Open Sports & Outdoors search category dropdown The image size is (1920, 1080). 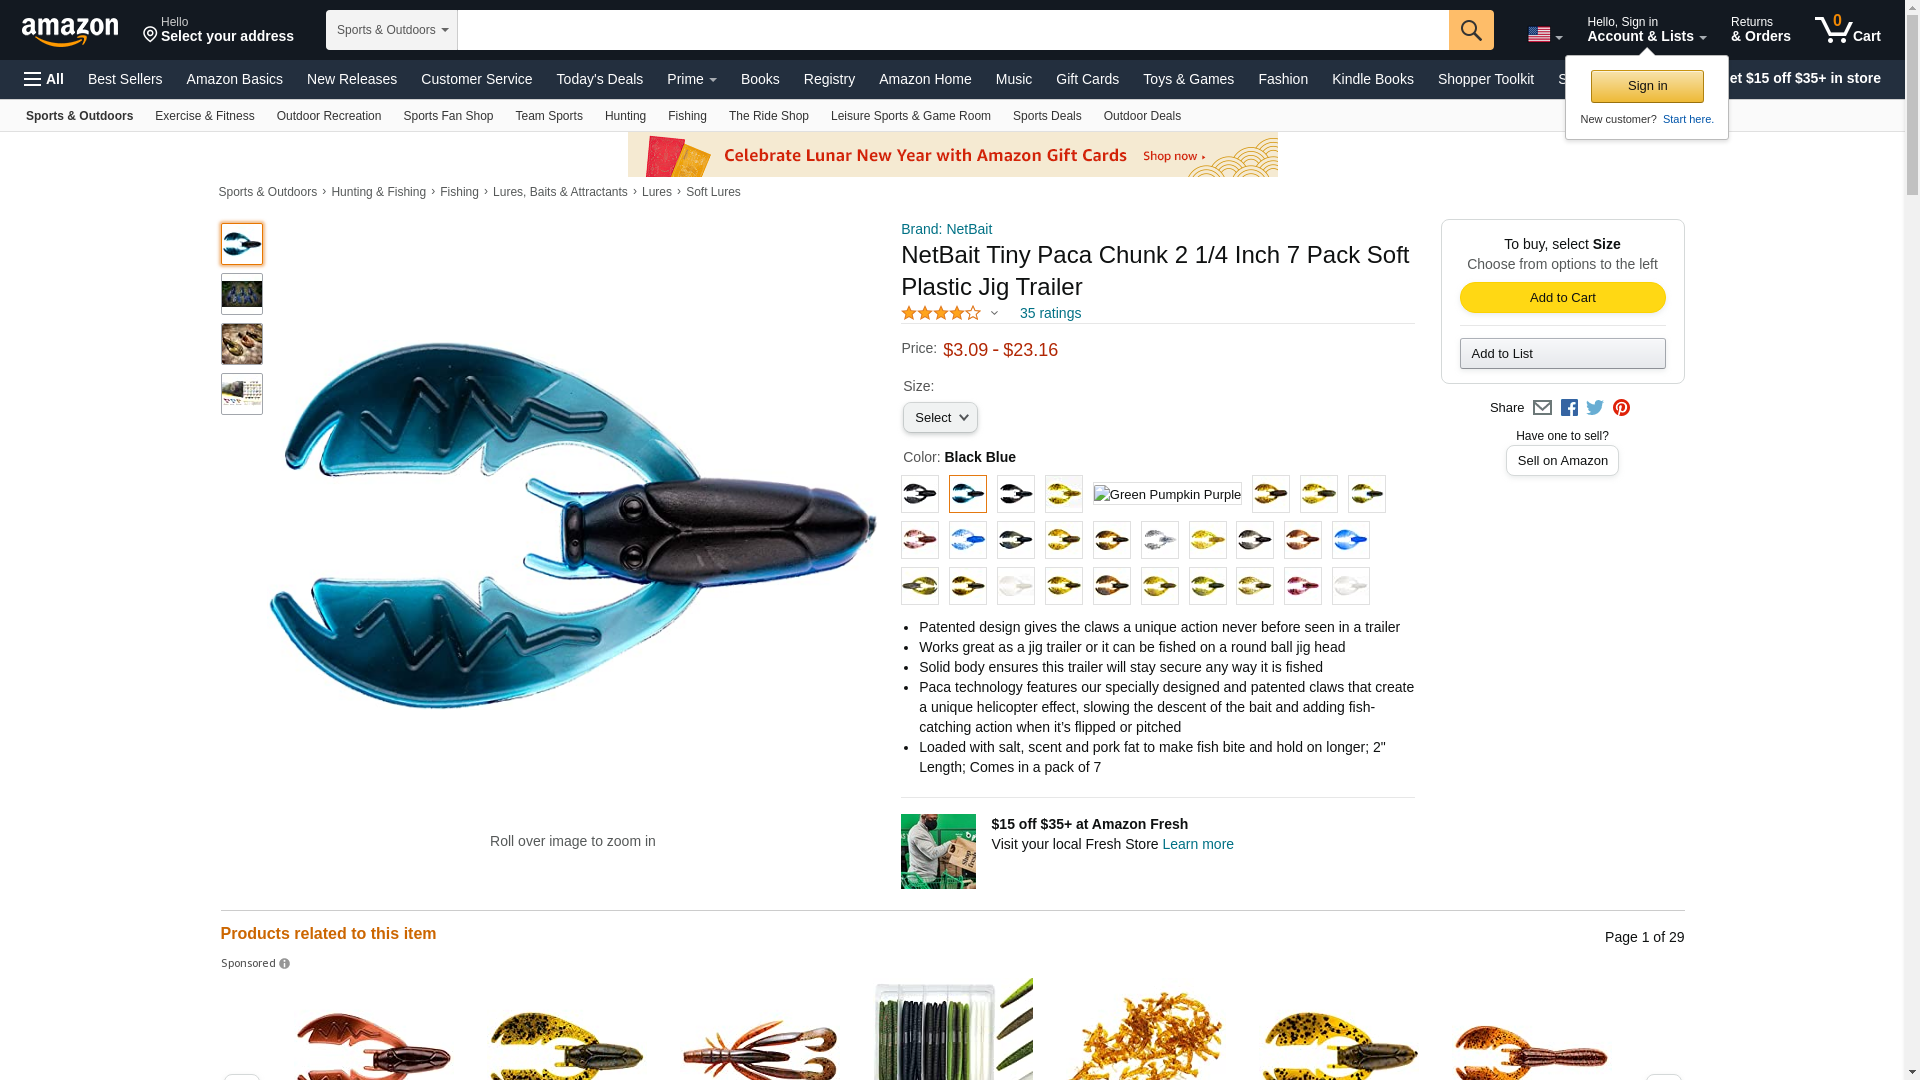(x=392, y=30)
